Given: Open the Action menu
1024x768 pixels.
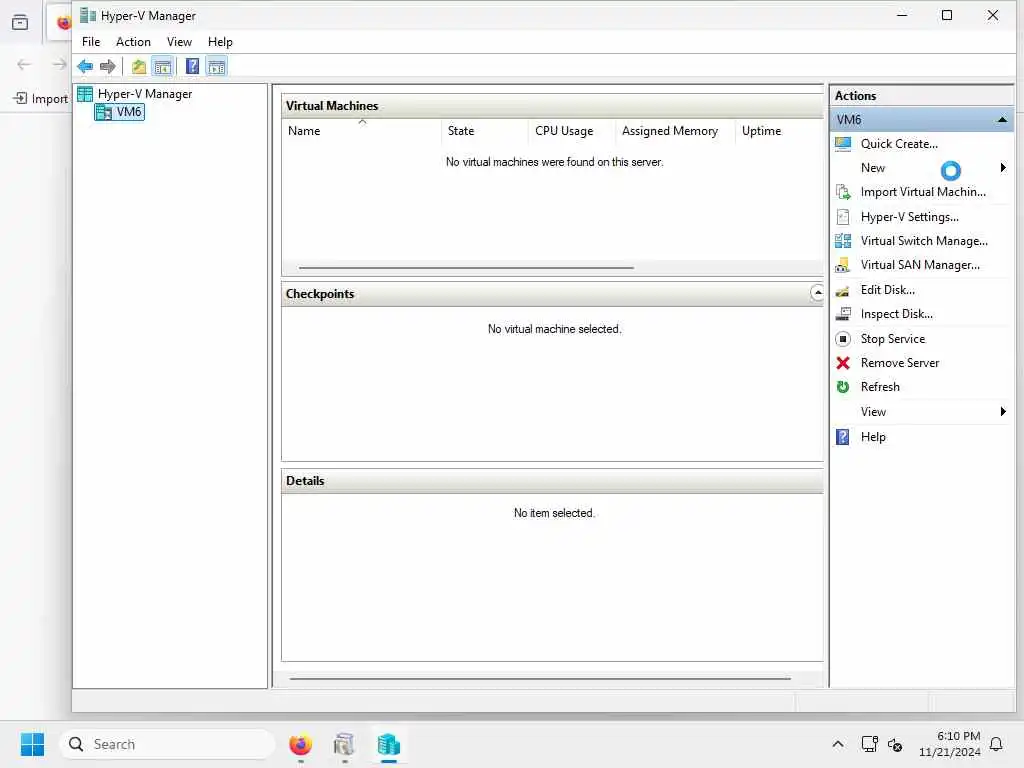Looking at the screenshot, I should 133,42.
